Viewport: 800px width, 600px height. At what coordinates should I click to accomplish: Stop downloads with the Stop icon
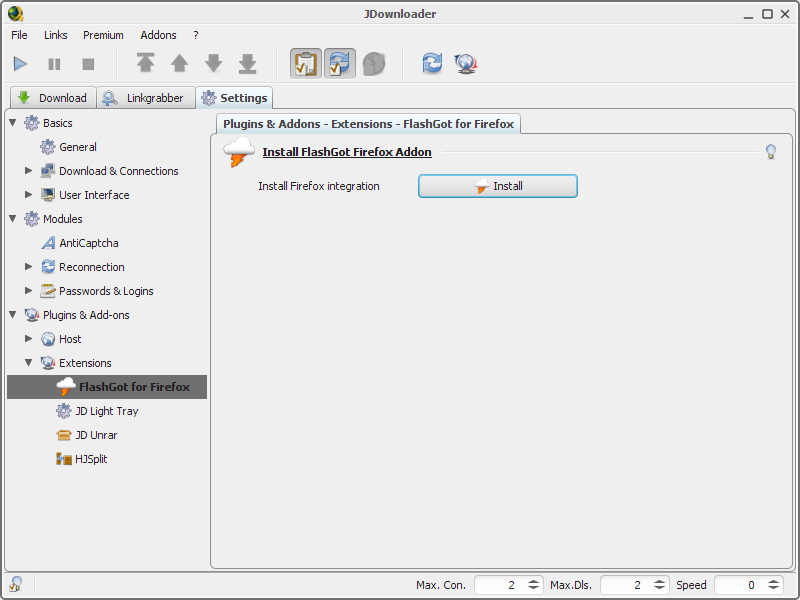(x=88, y=63)
